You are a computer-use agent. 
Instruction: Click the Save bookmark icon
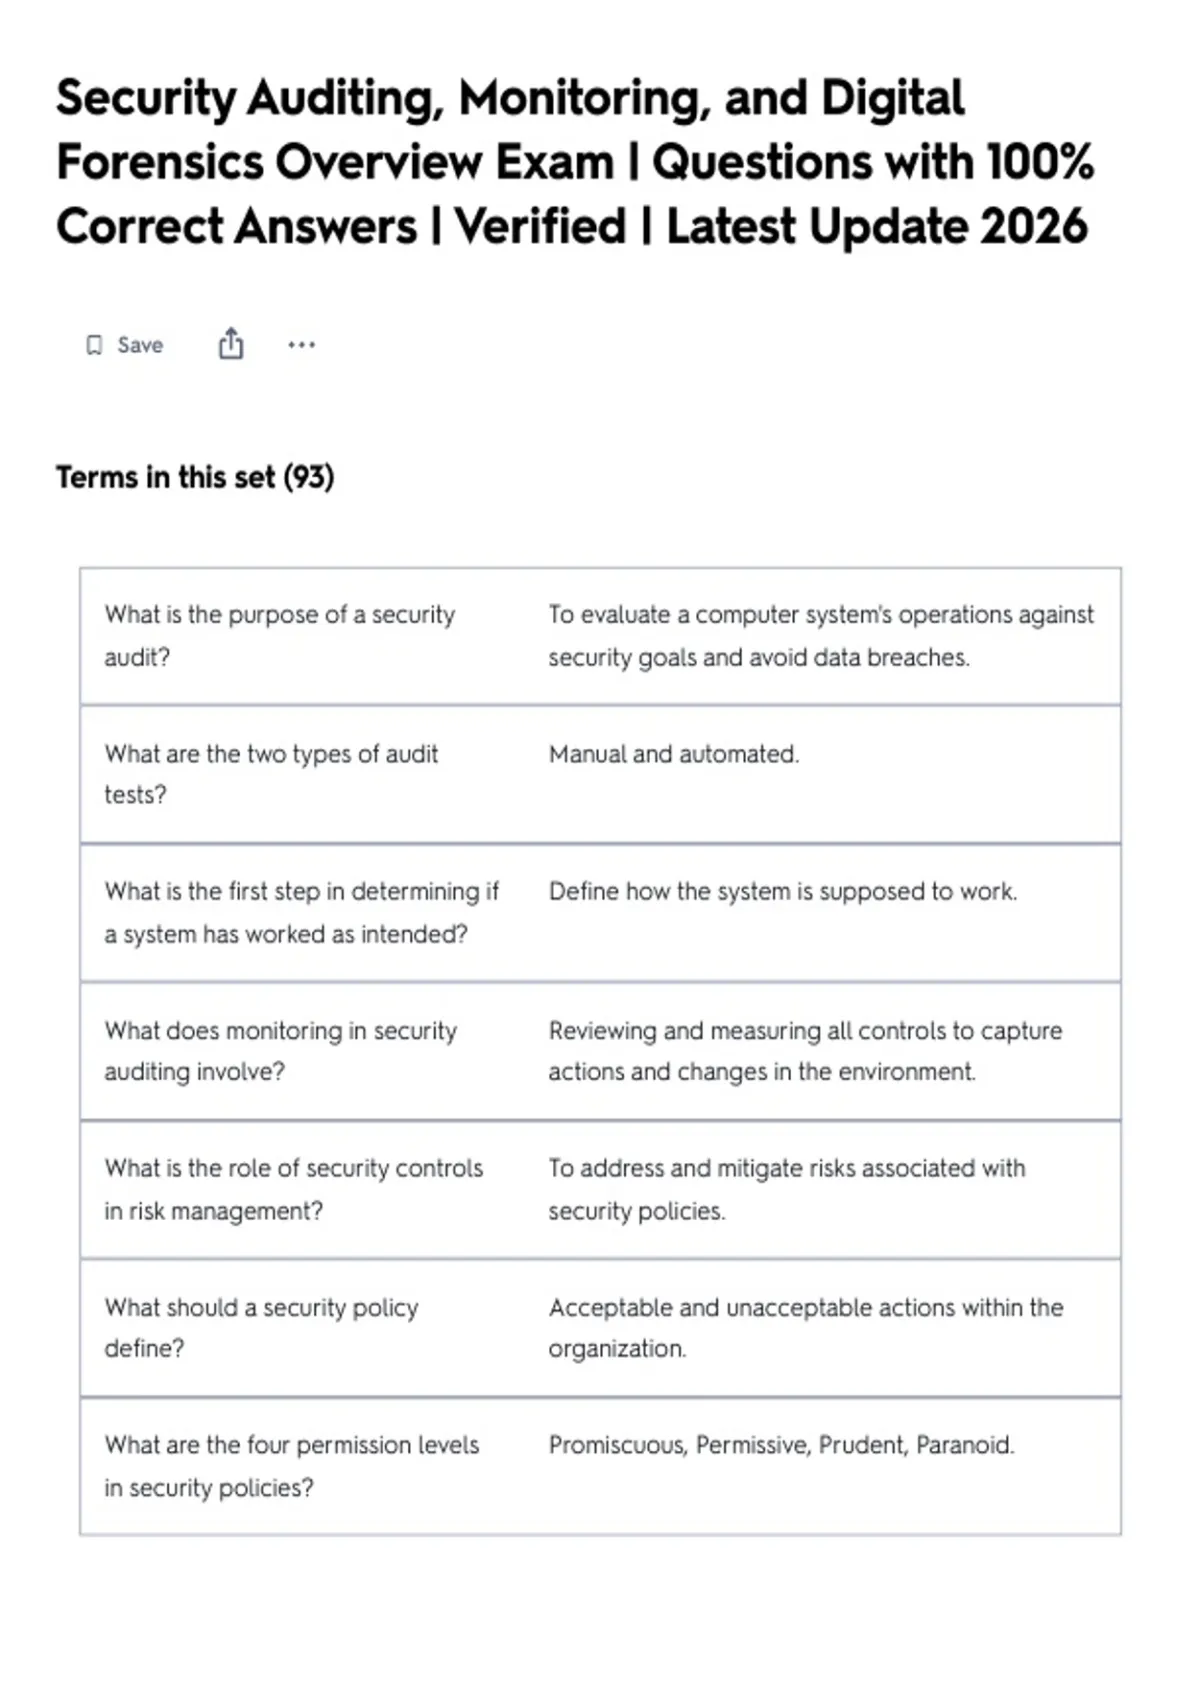[94, 345]
